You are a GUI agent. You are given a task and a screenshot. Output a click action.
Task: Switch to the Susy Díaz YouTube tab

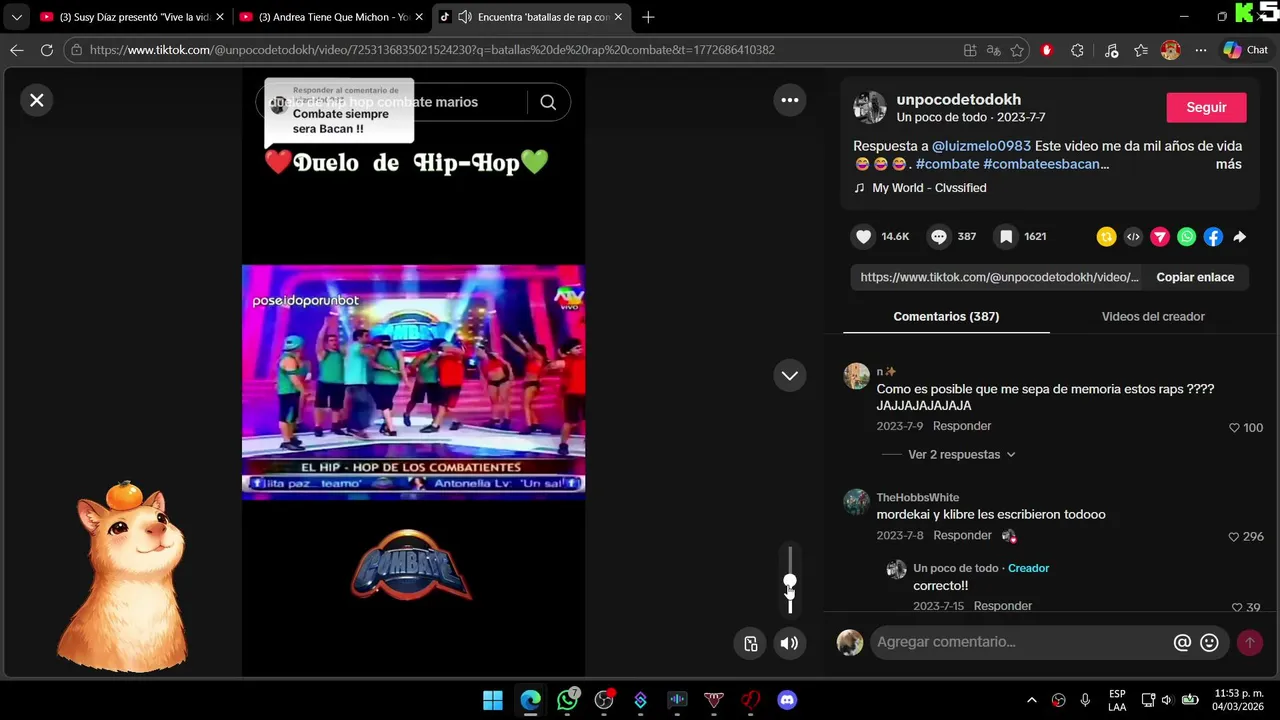pos(130,17)
